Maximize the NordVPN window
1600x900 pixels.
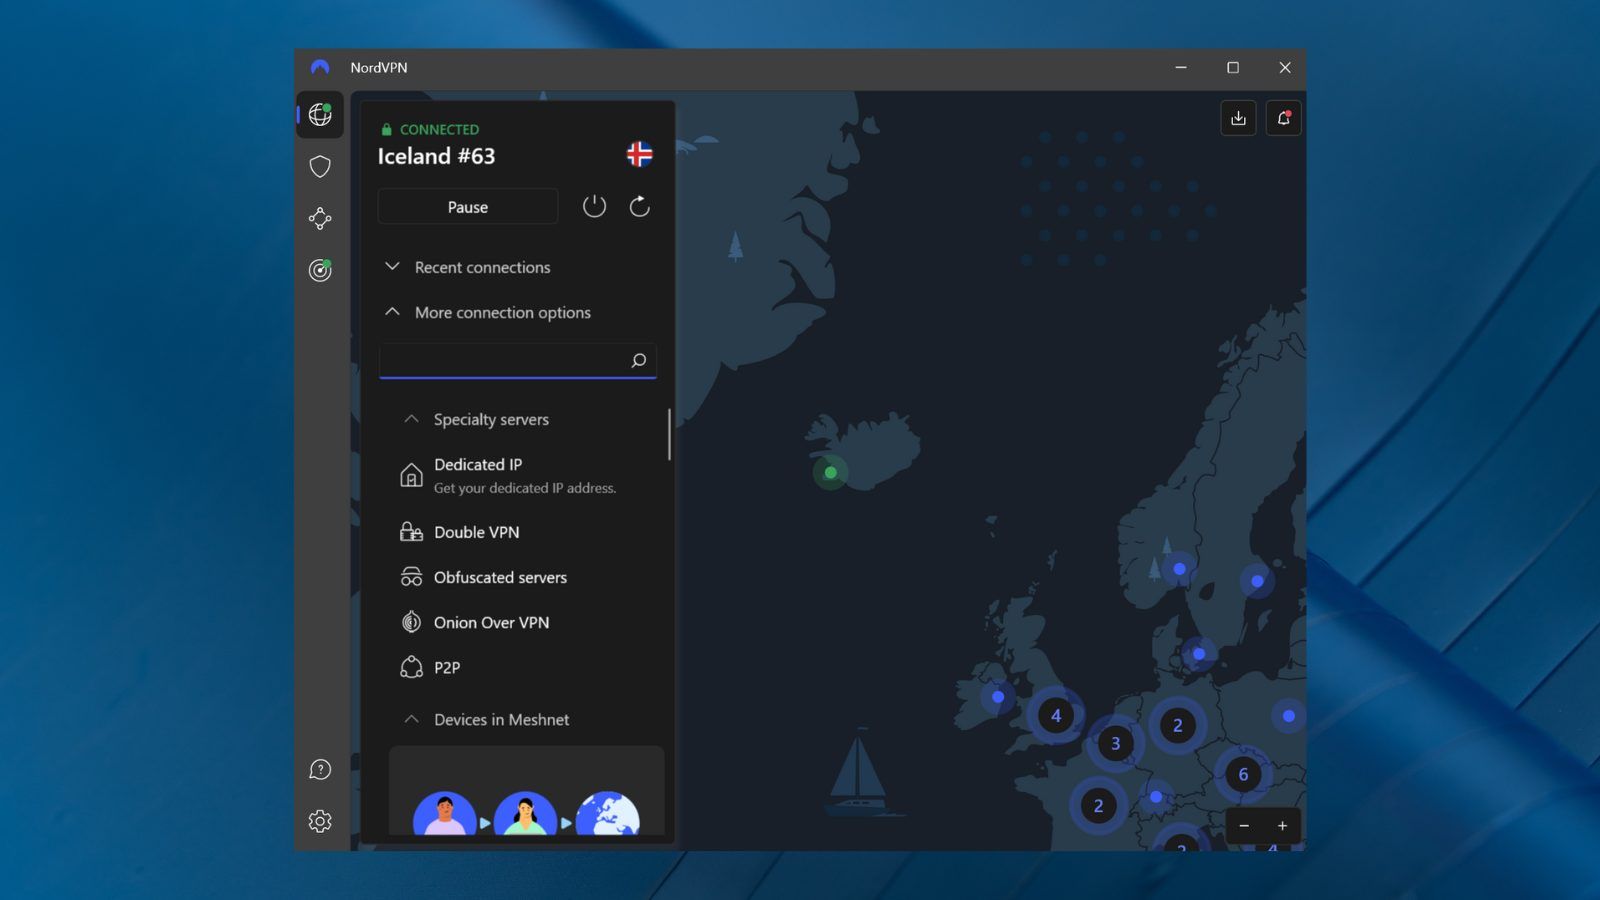pos(1233,67)
